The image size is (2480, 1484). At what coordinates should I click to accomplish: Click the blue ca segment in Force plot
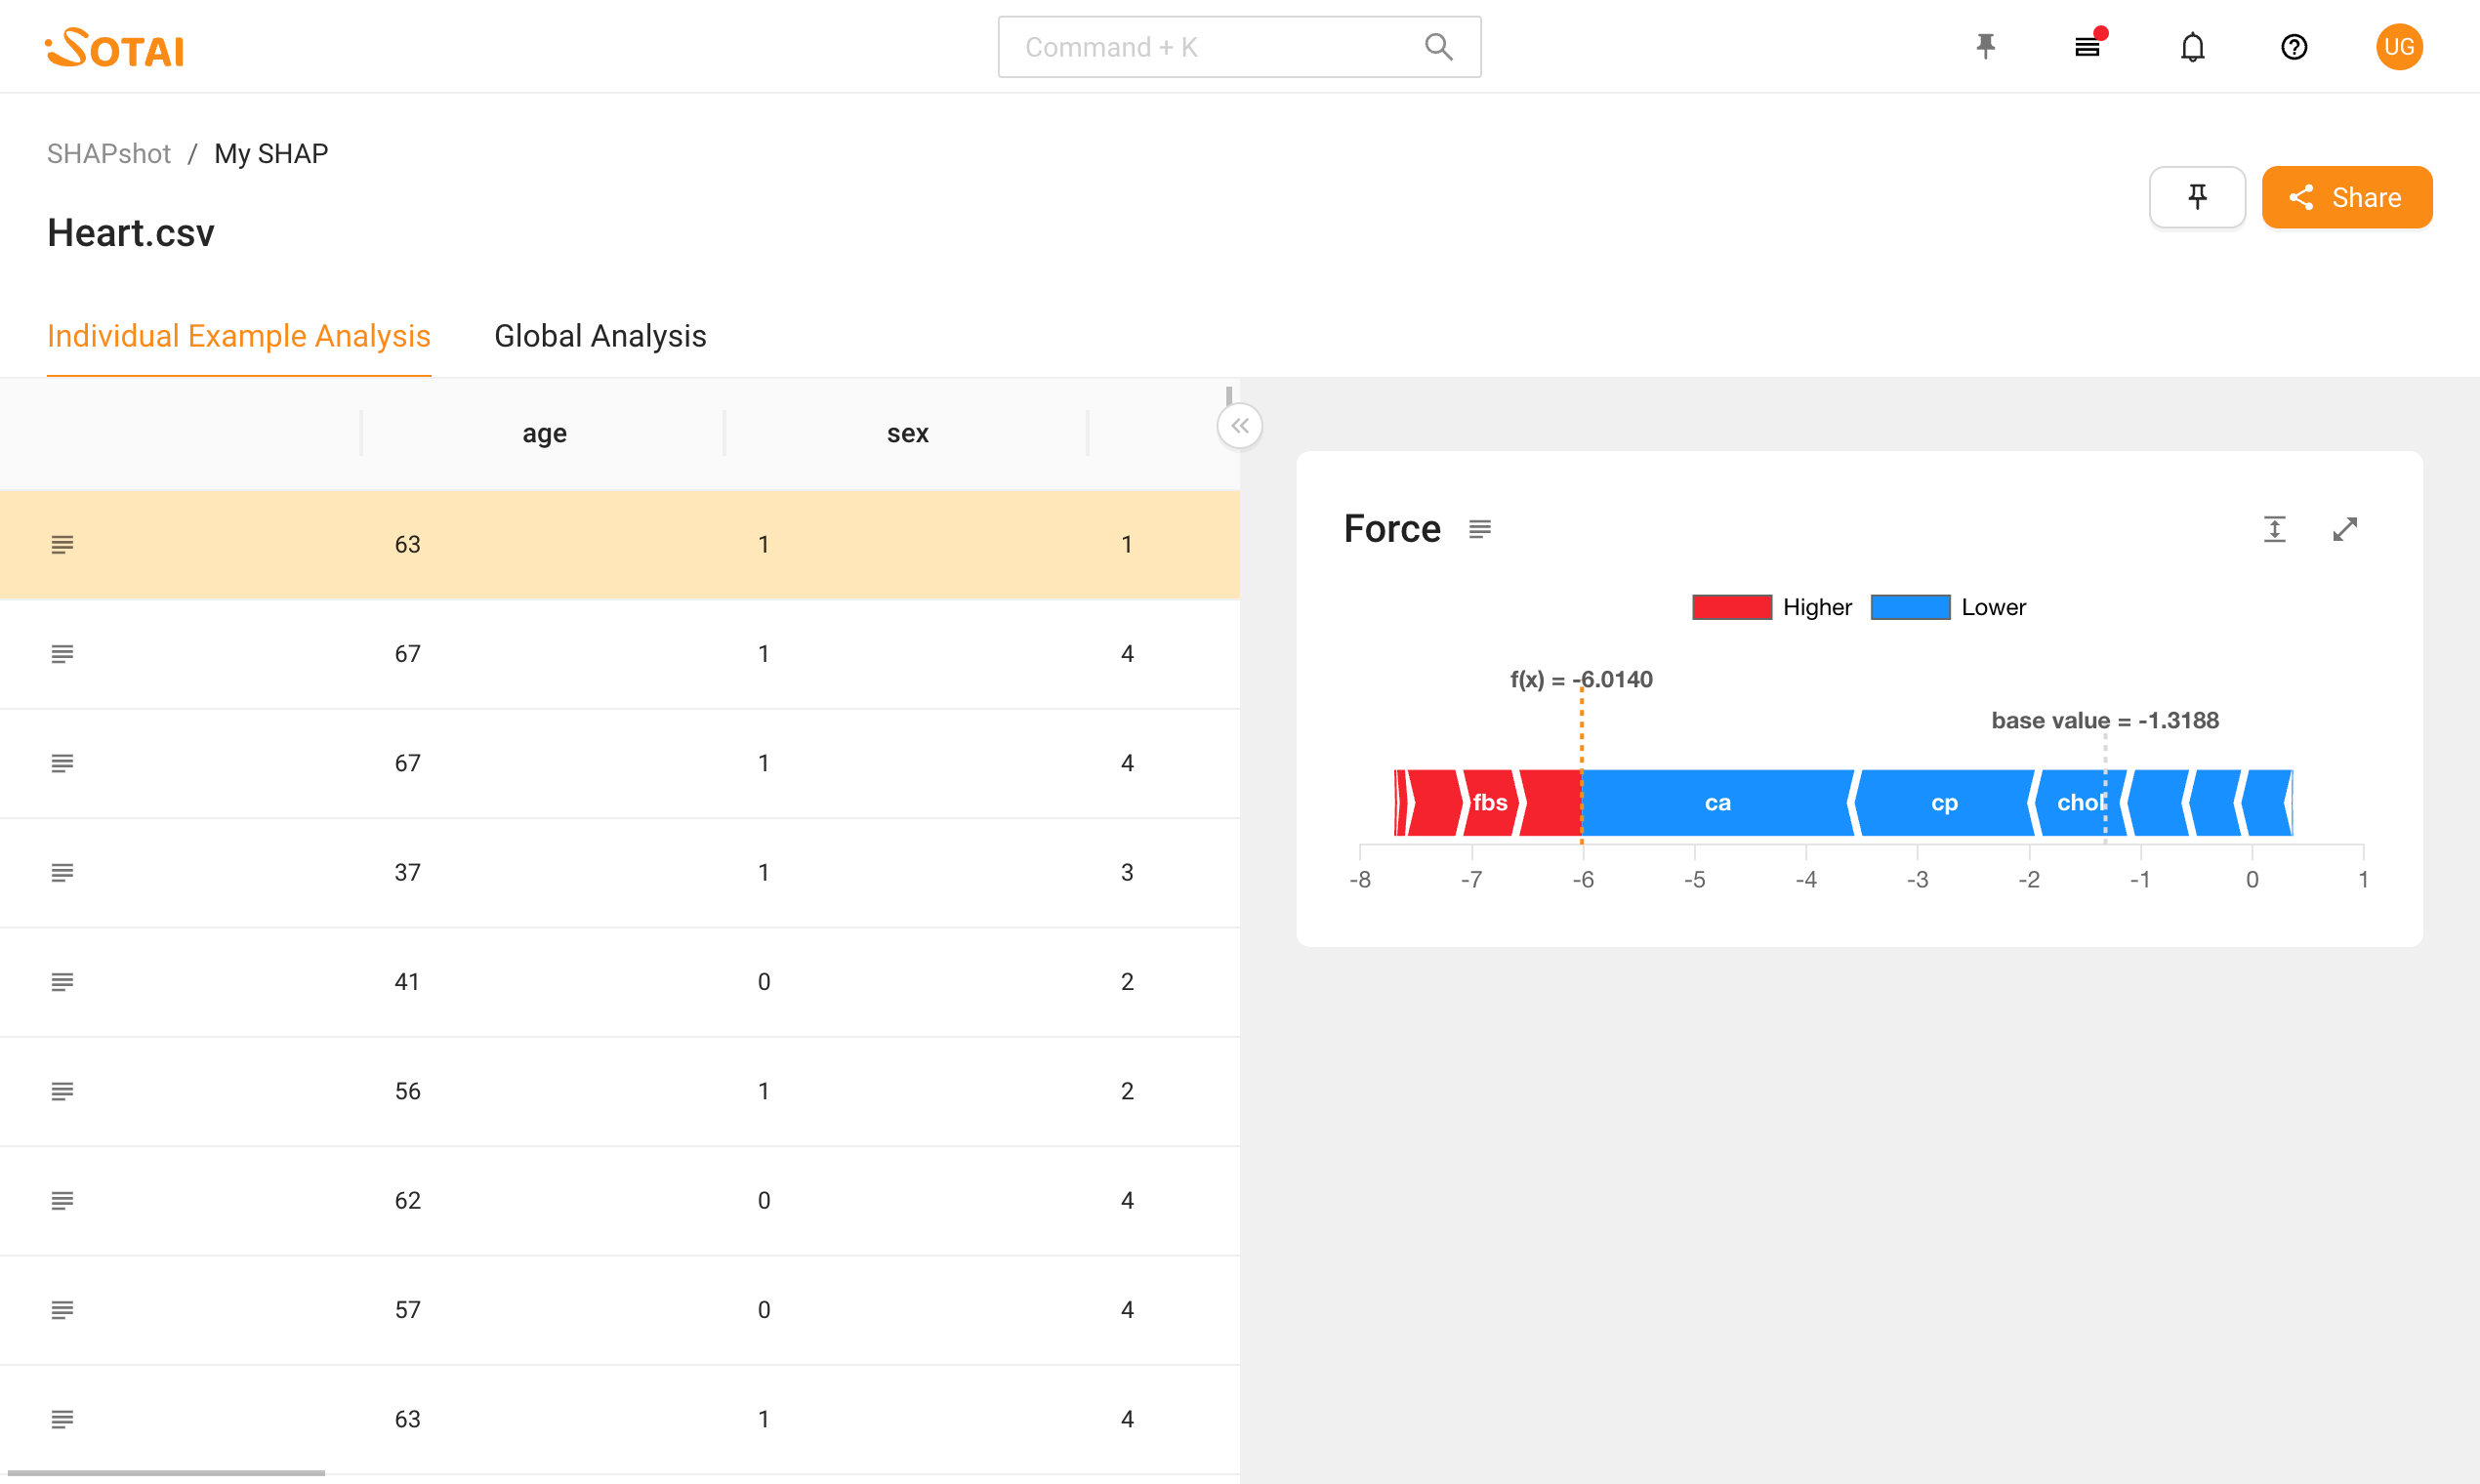(x=1717, y=803)
